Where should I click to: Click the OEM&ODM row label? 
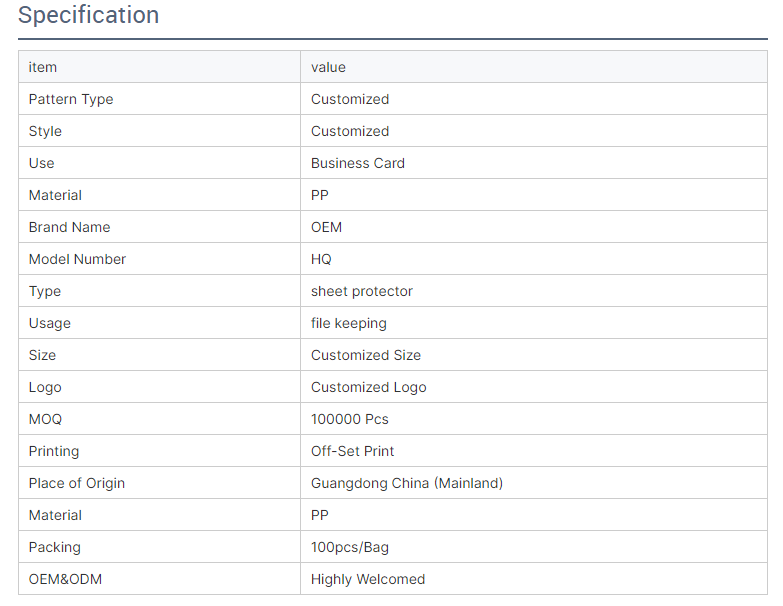click(65, 579)
